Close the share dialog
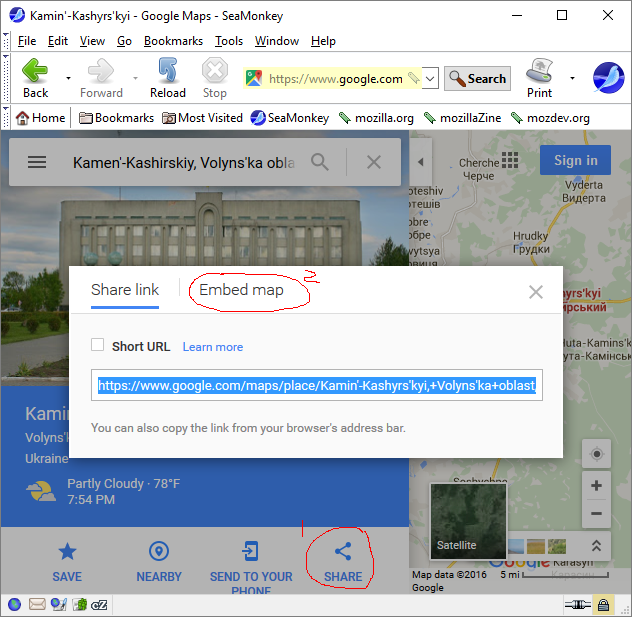Viewport: 632px width, 617px height. tap(536, 291)
